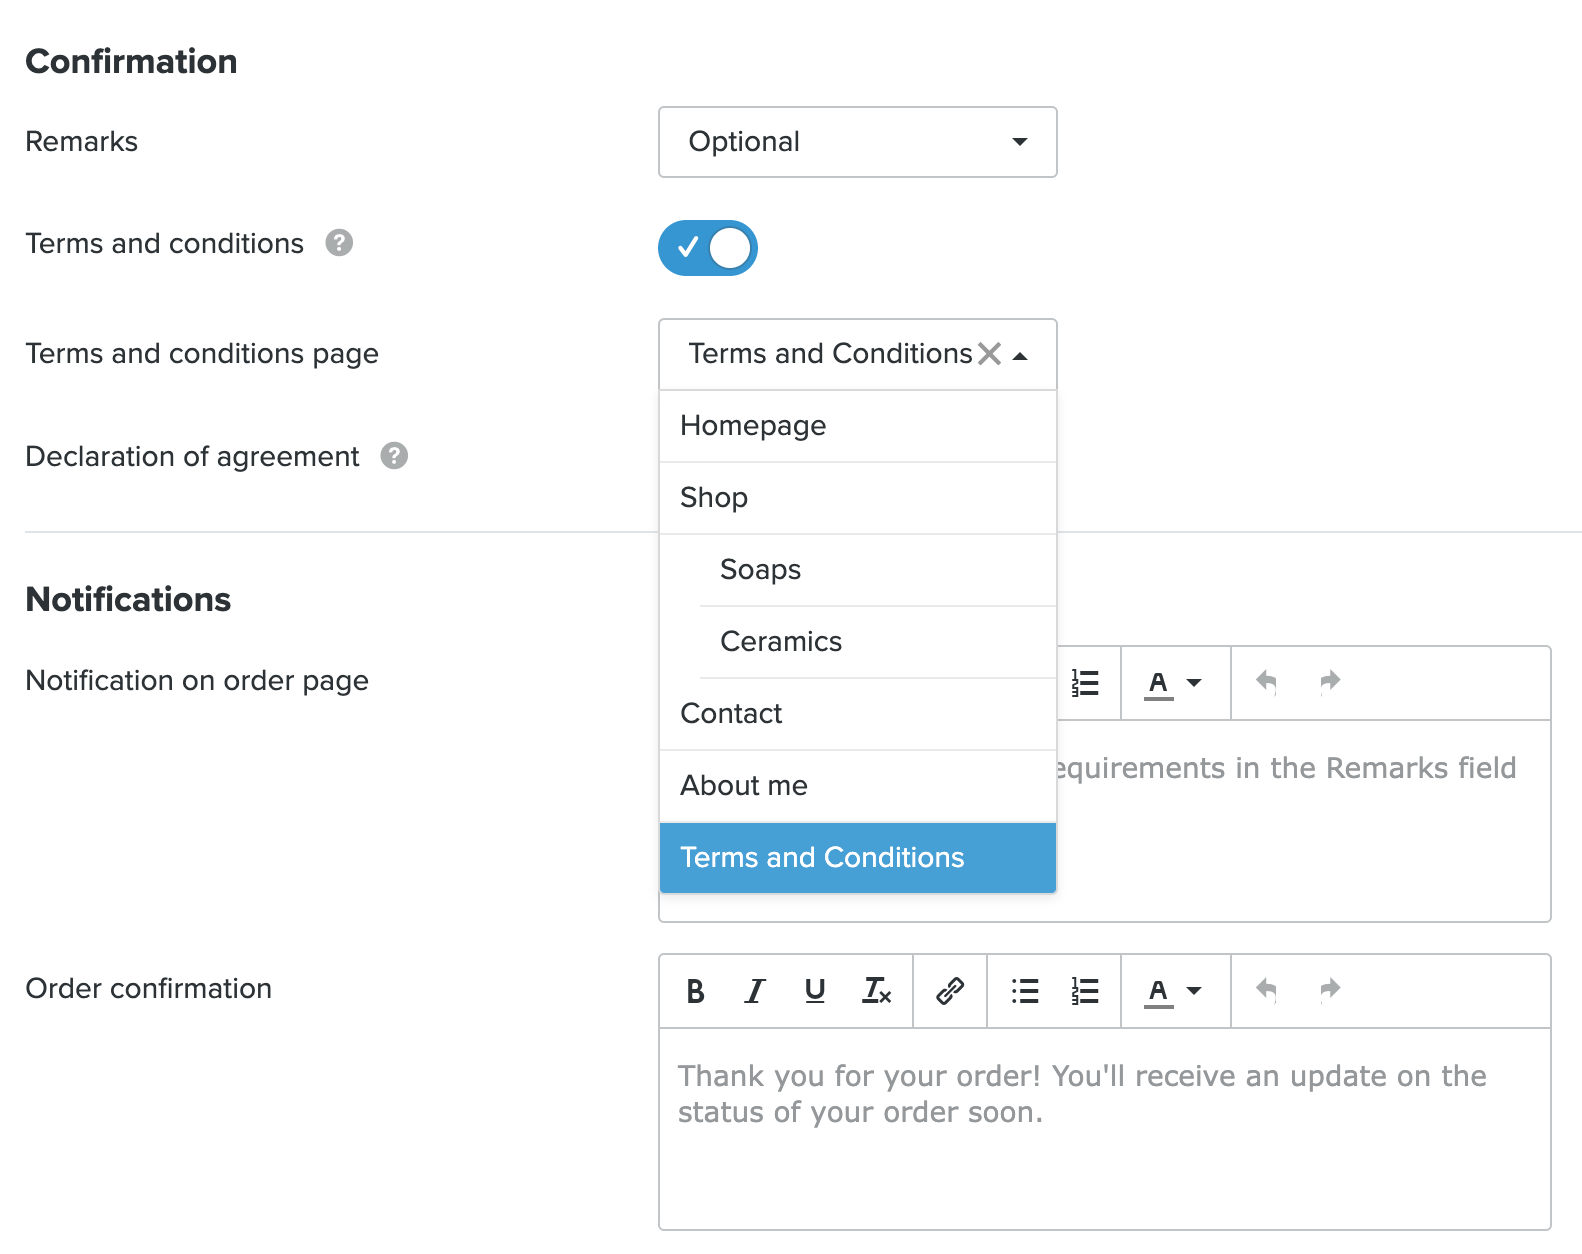Image resolution: width=1582 pixels, height=1254 pixels.
Task: Collapse the Terms and conditions page dropdown
Action: click(x=1020, y=355)
